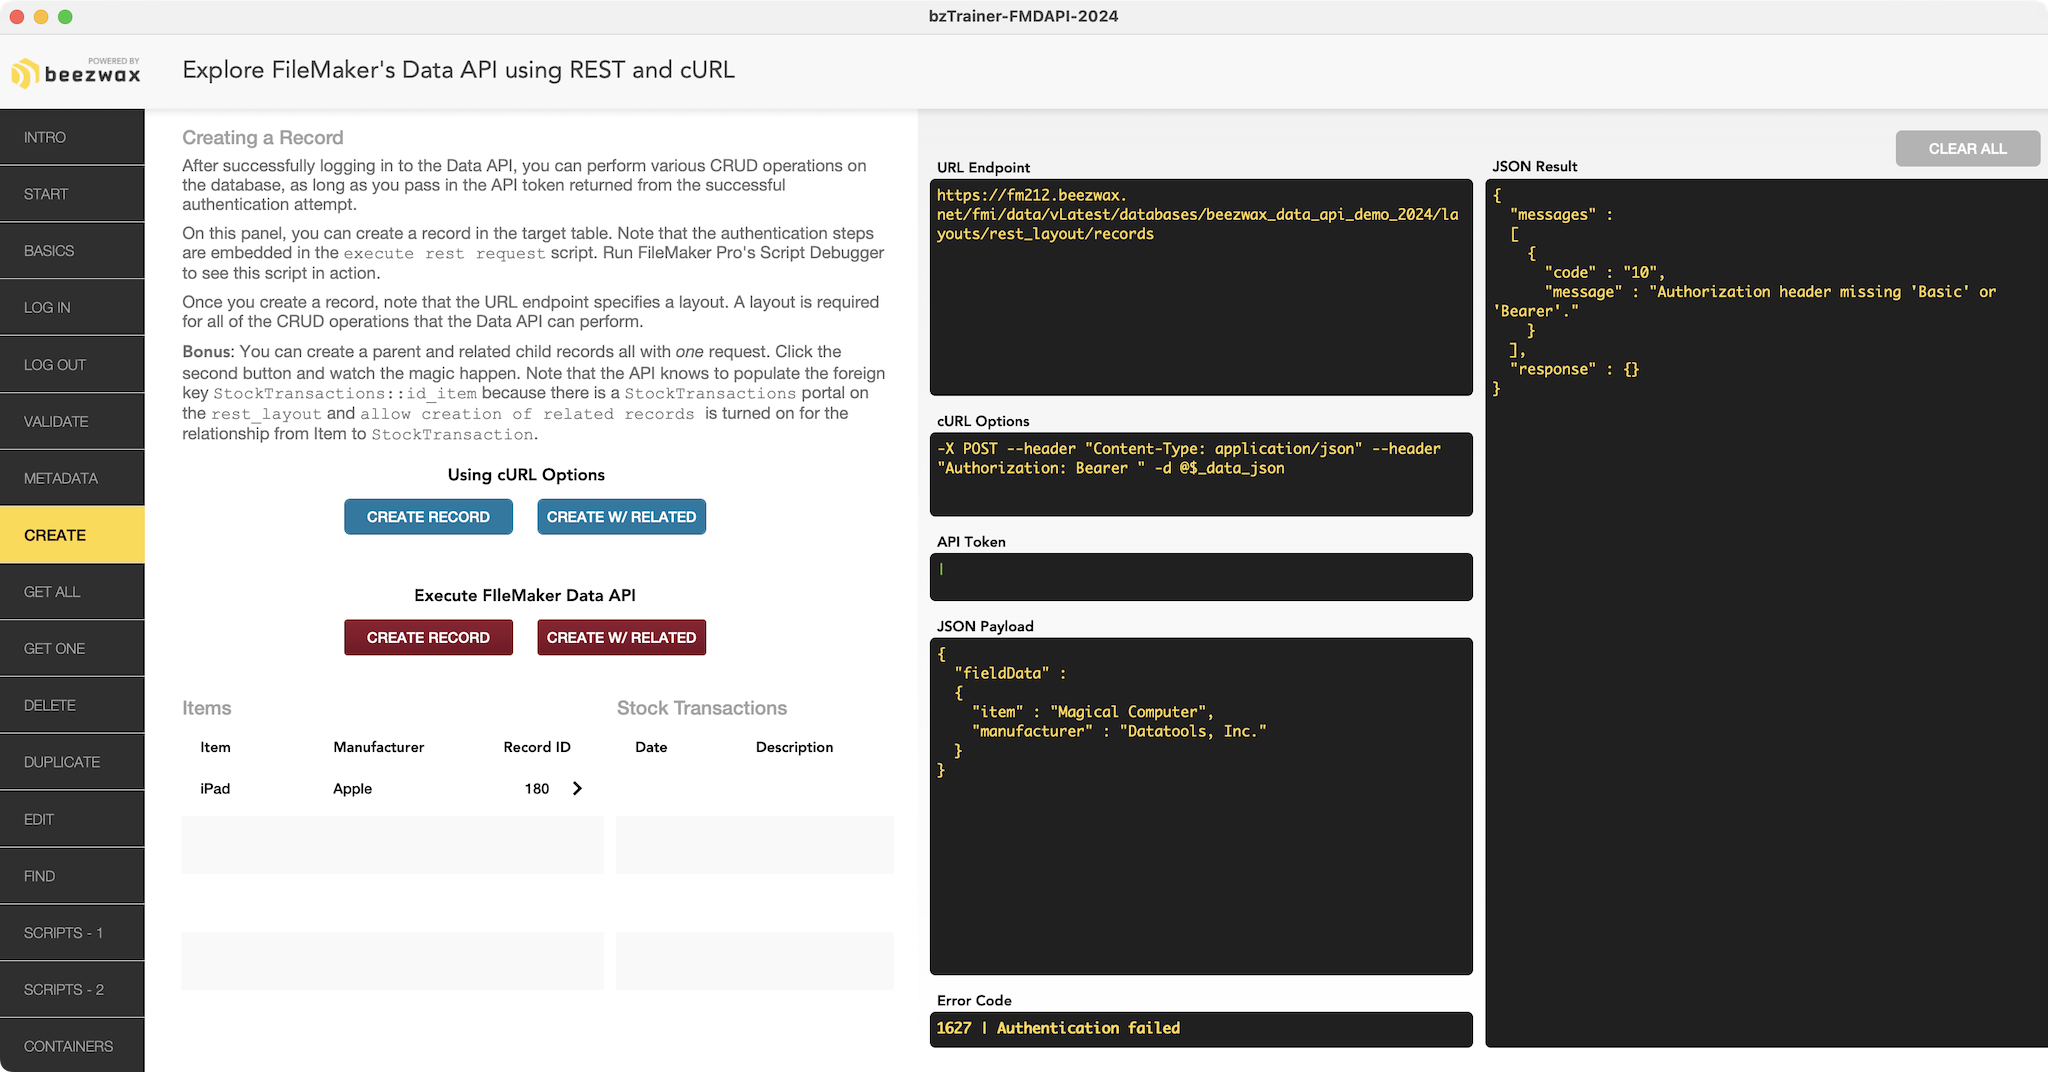Viewport: 2048px width, 1072px height.
Task: Click the blue CREATE RECORD button
Action: coord(428,517)
